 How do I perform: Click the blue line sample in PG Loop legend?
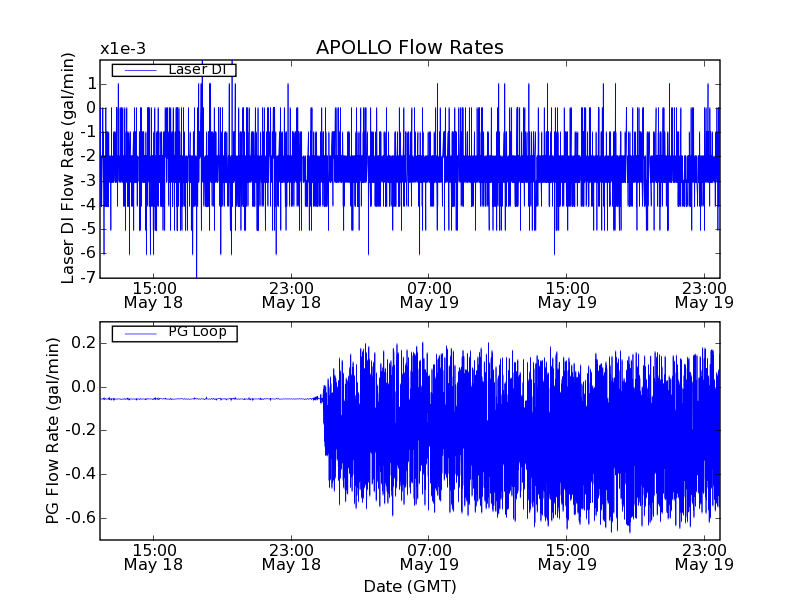click(x=135, y=333)
